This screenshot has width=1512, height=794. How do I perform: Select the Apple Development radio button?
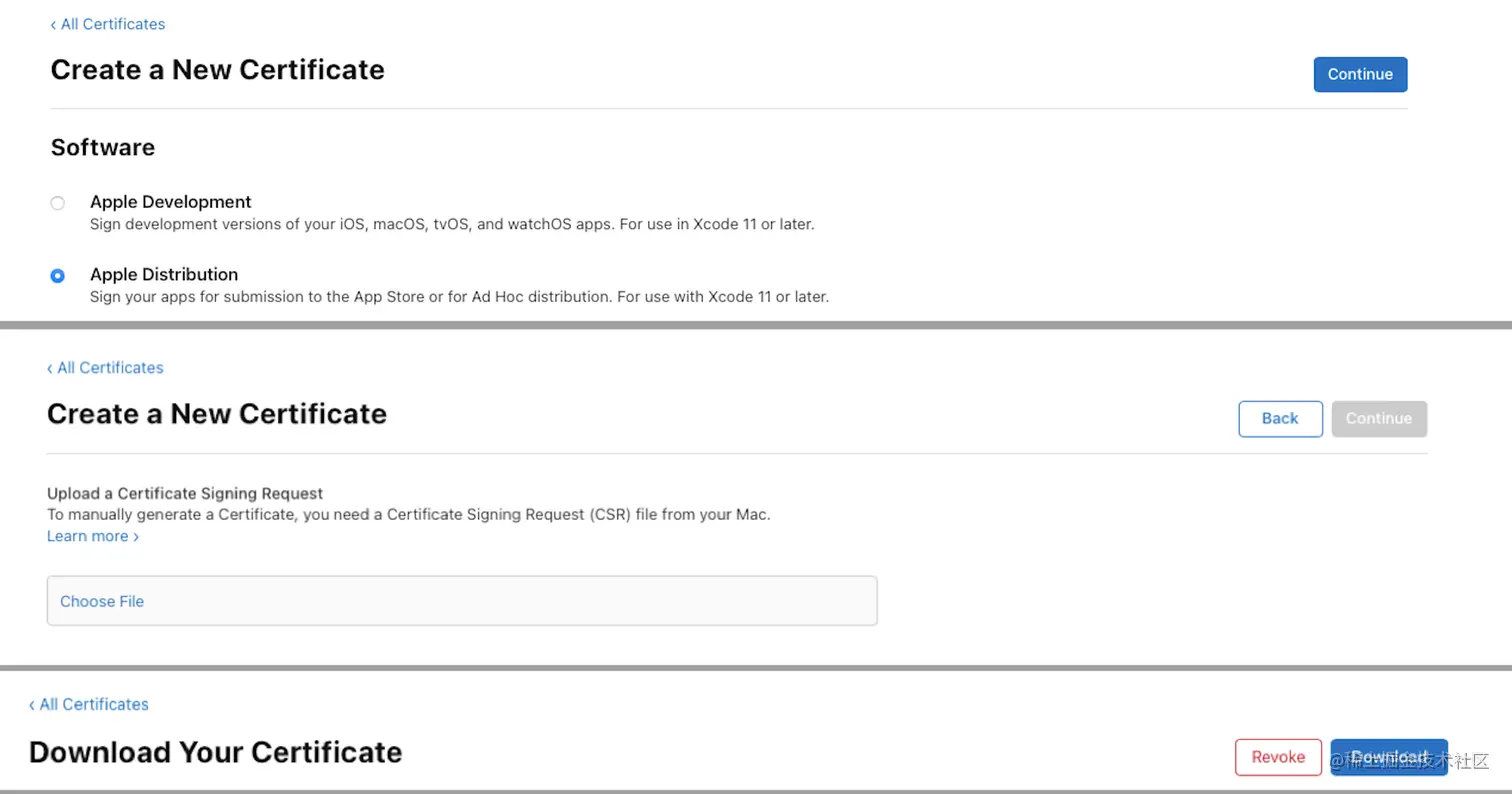(58, 203)
